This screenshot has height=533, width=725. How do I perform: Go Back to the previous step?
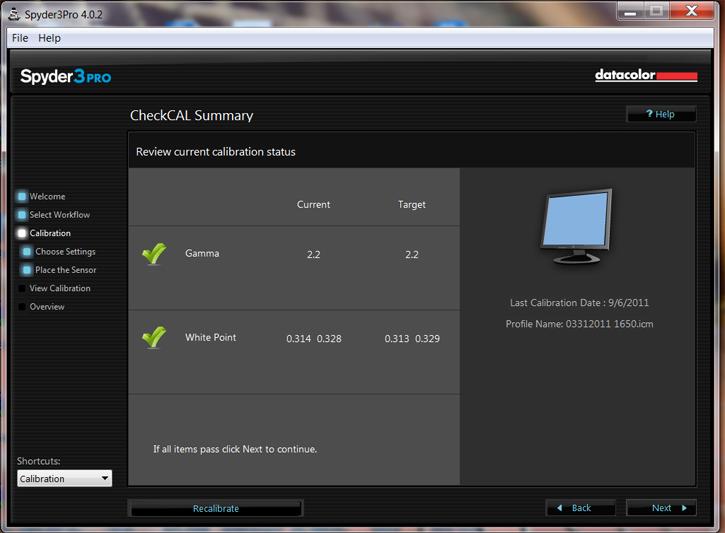click(580, 508)
